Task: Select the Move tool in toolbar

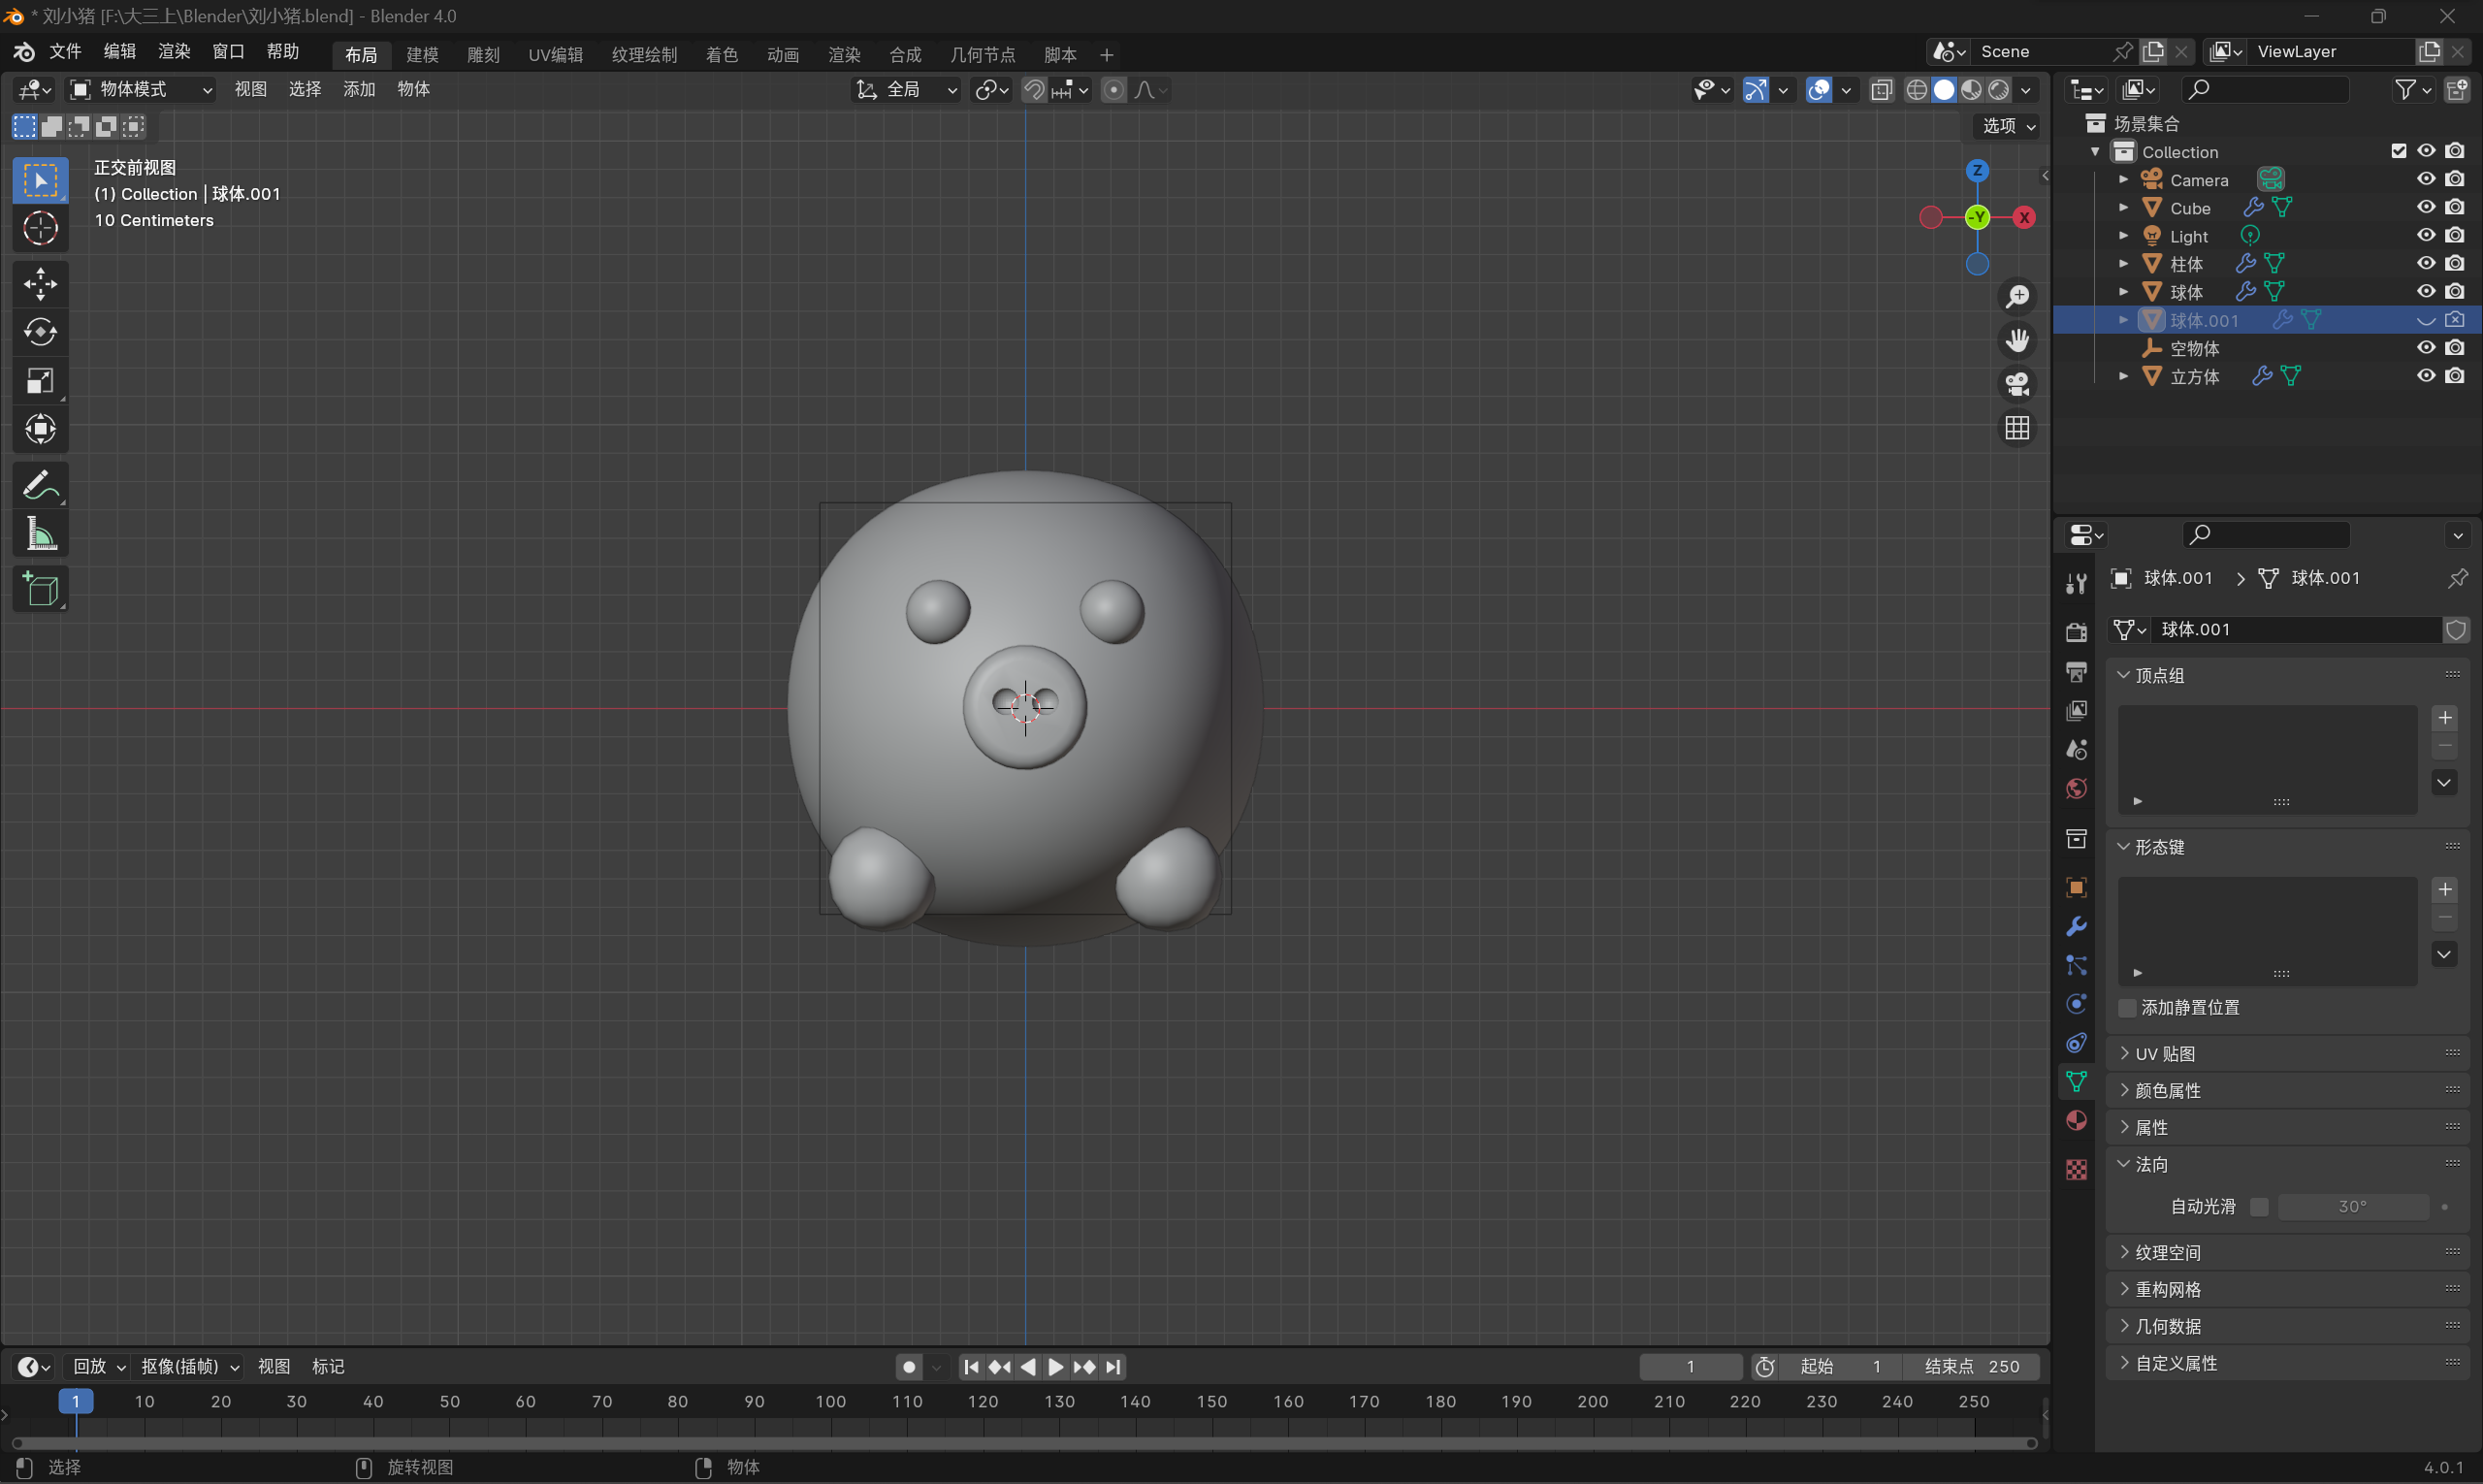Action: (x=40, y=284)
